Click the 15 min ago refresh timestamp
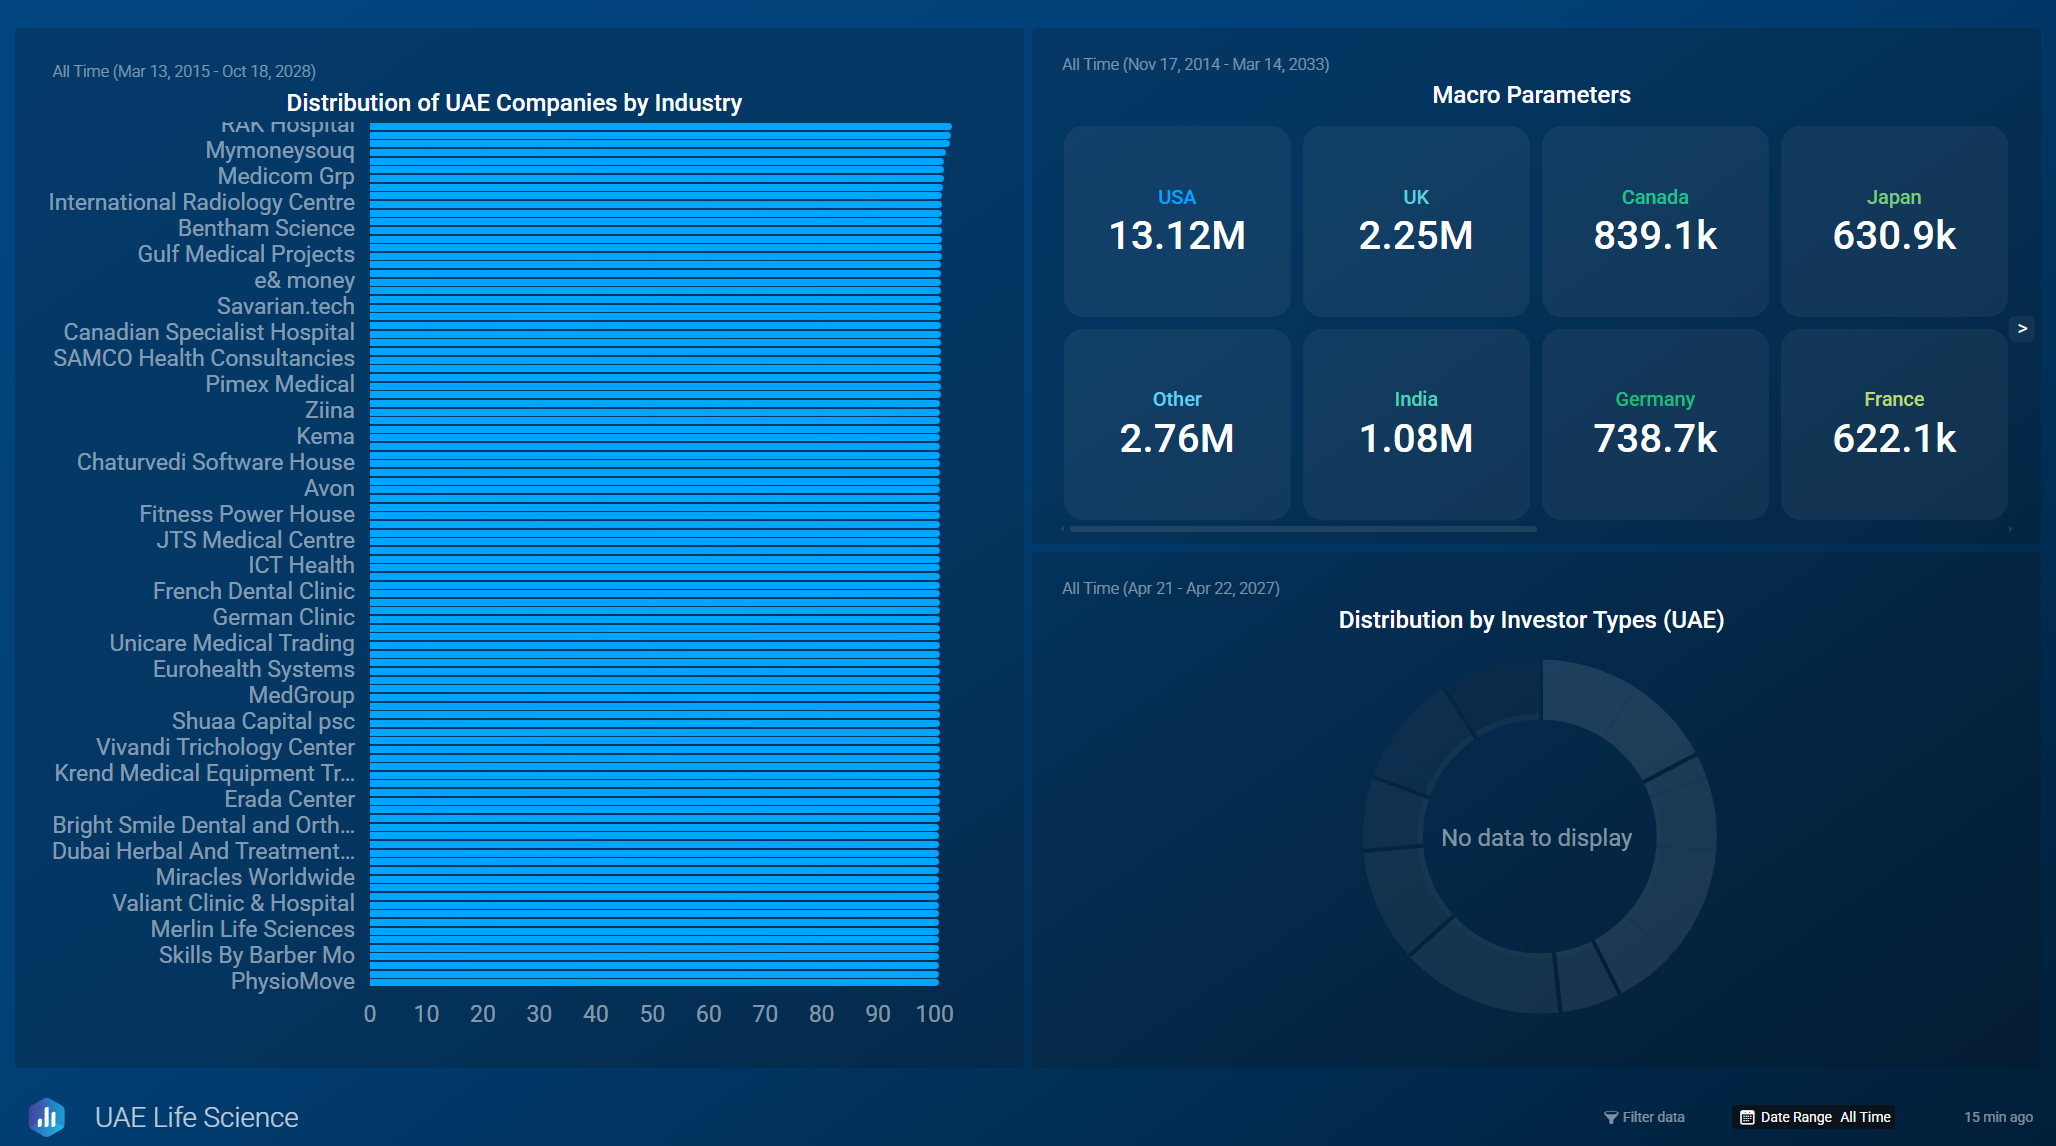This screenshot has width=2056, height=1146. coord(1997,1117)
